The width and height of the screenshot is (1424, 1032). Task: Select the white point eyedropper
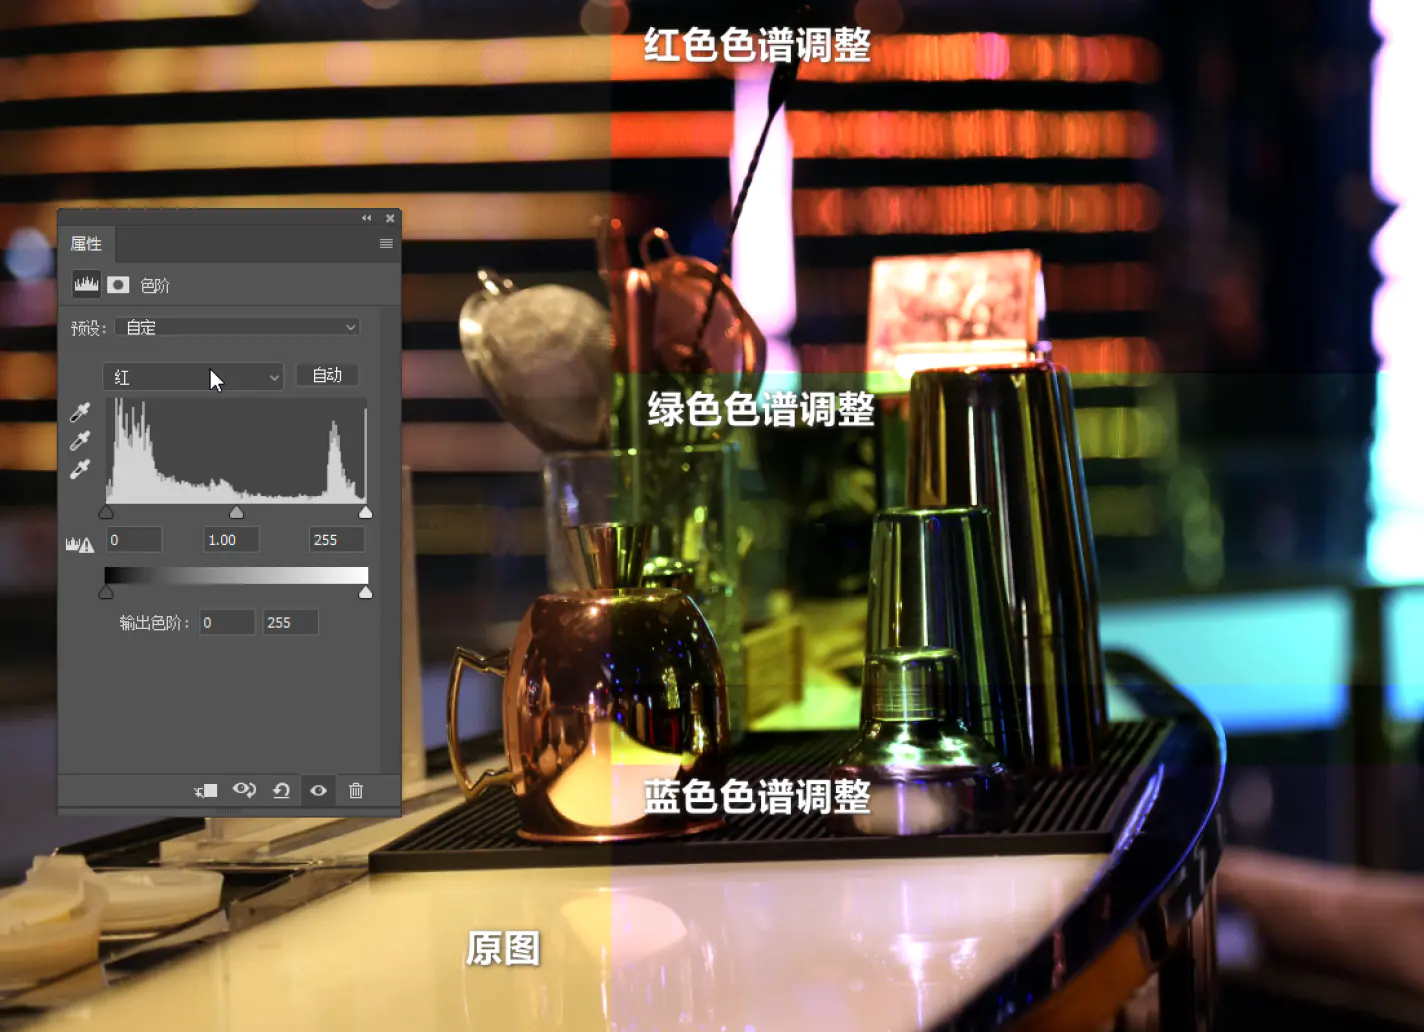click(x=80, y=468)
